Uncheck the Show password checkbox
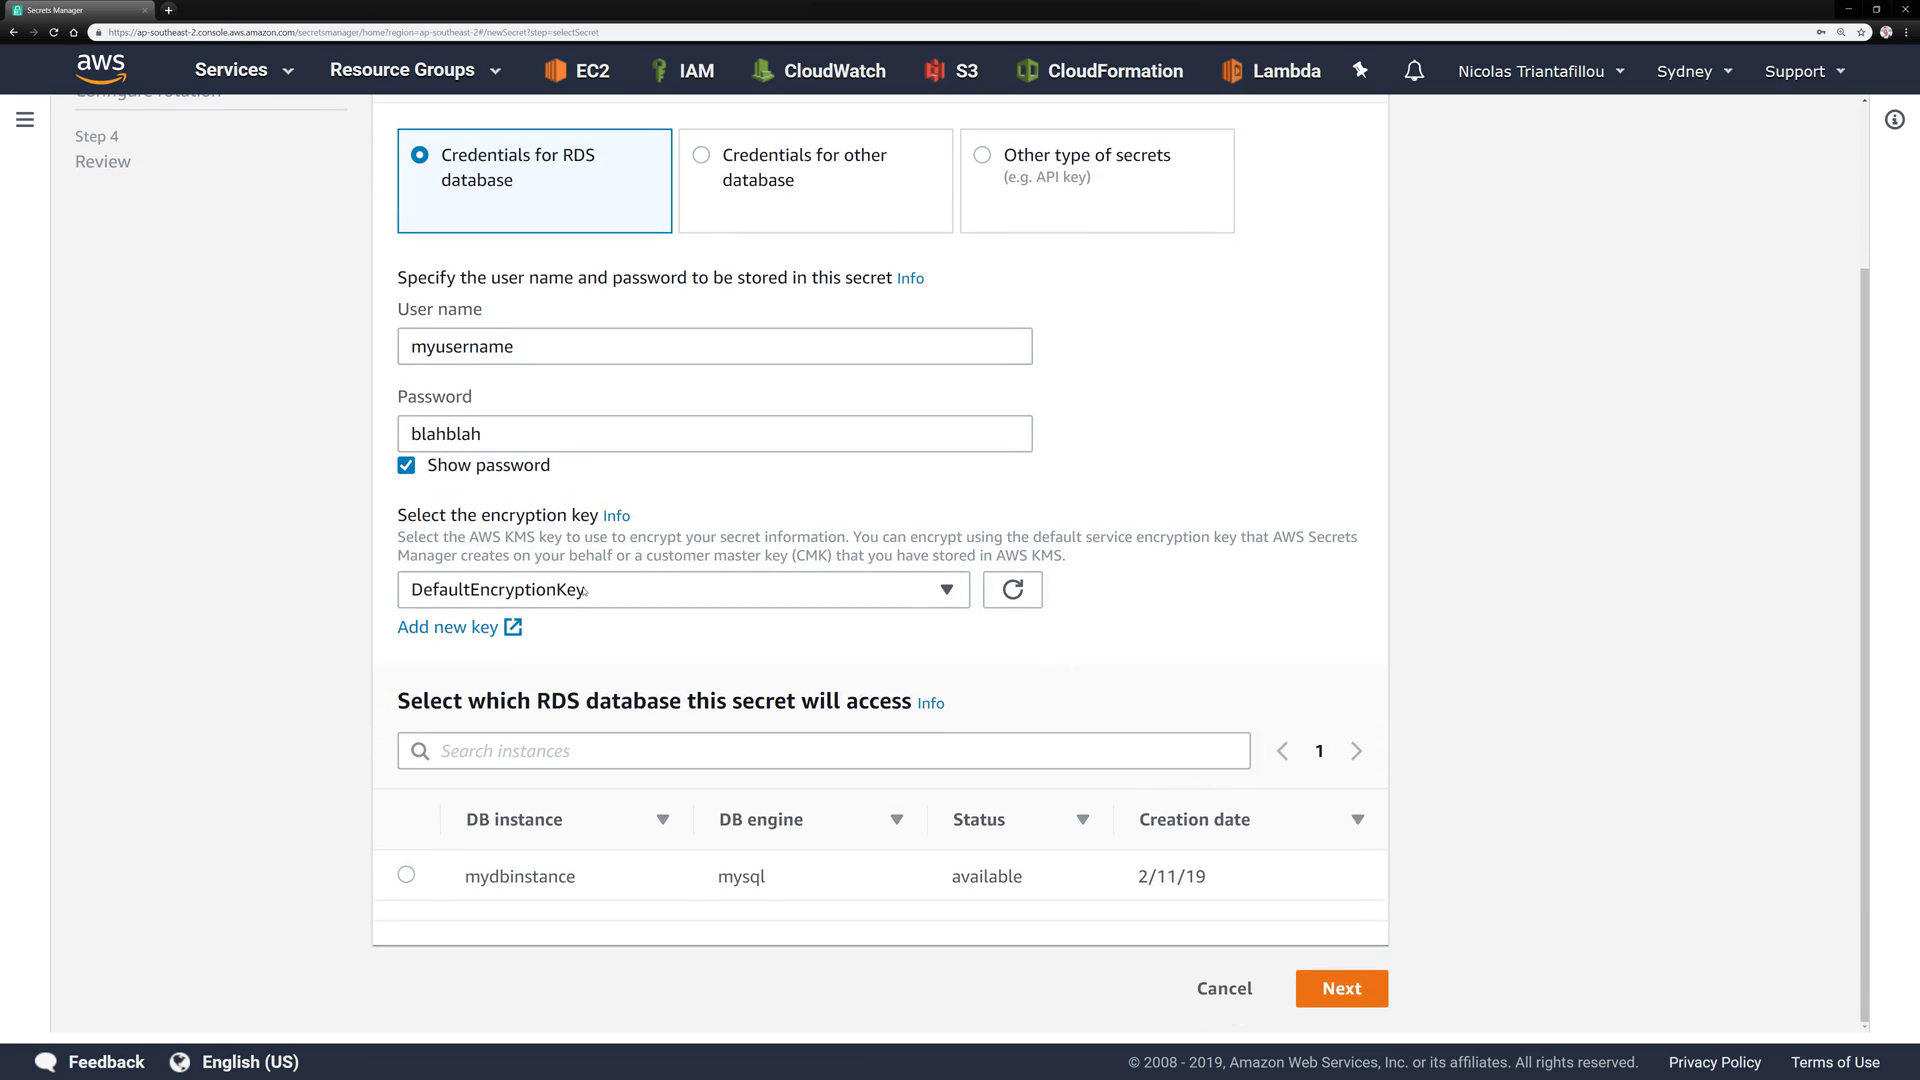This screenshot has width=1920, height=1080. (406, 465)
